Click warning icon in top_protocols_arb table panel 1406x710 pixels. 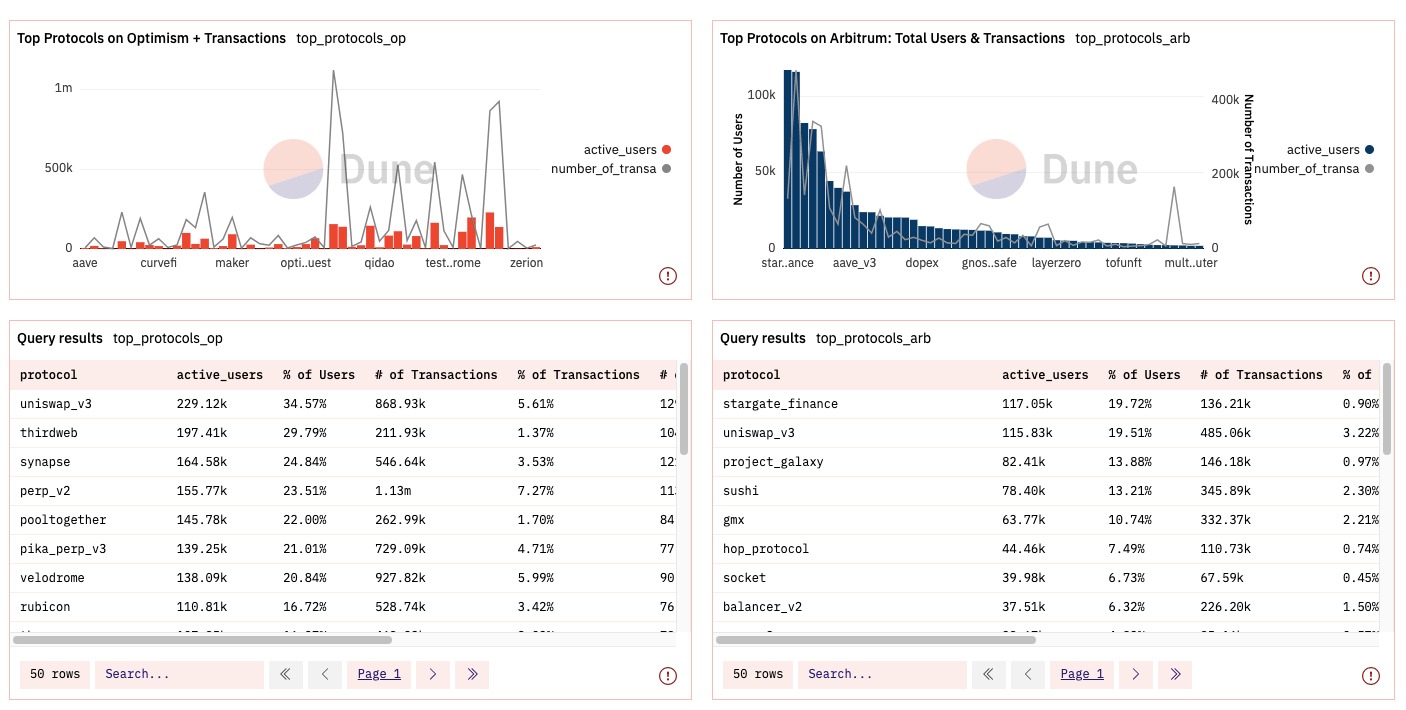pos(1371,676)
